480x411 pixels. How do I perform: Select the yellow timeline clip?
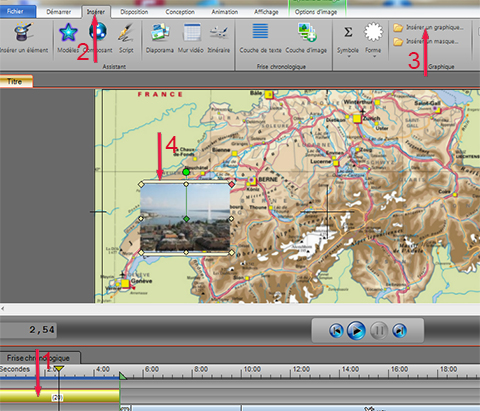coord(60,395)
